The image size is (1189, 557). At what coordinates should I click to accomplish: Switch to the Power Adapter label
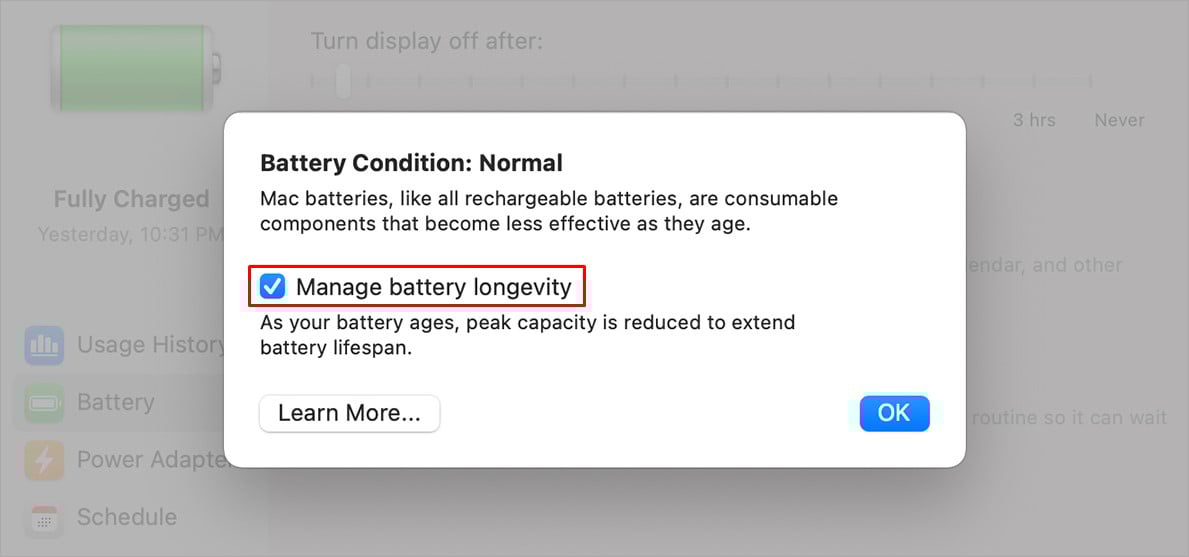click(150, 461)
